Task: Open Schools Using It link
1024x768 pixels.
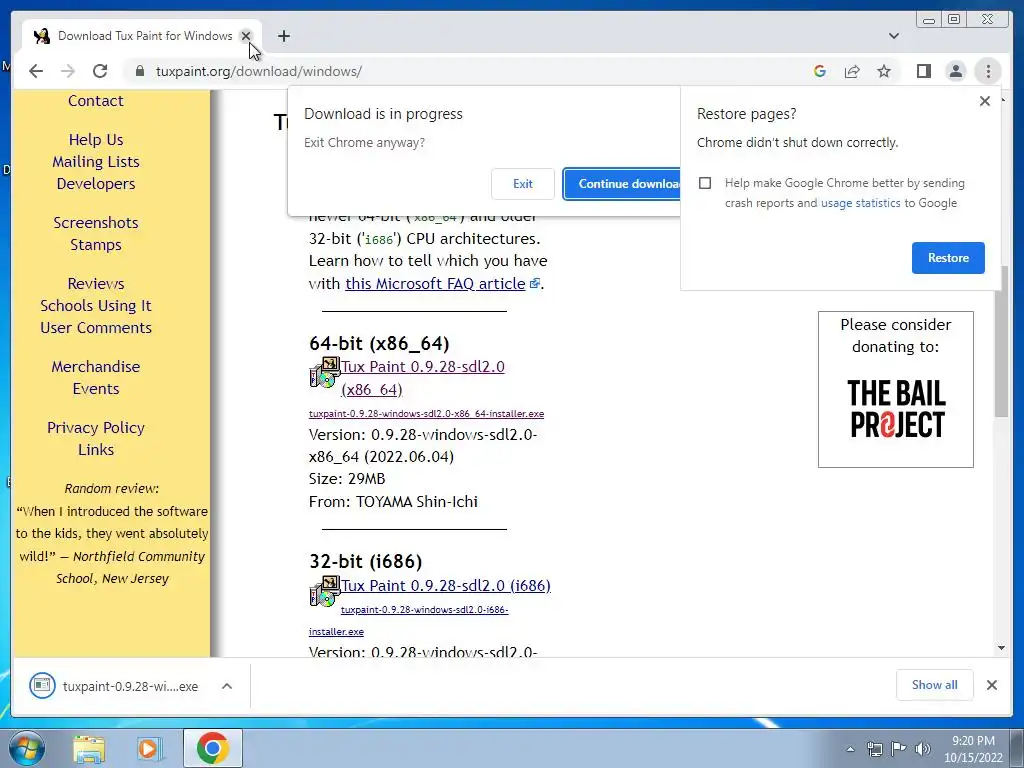Action: click(x=96, y=306)
